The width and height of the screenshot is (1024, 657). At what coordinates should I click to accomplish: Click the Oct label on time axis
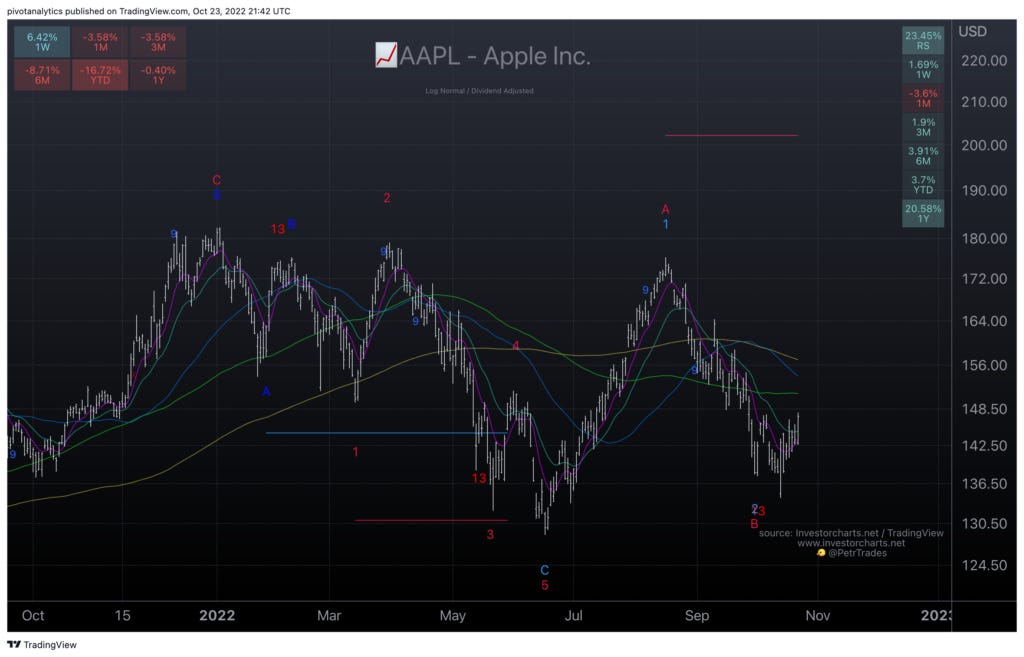click(x=33, y=615)
